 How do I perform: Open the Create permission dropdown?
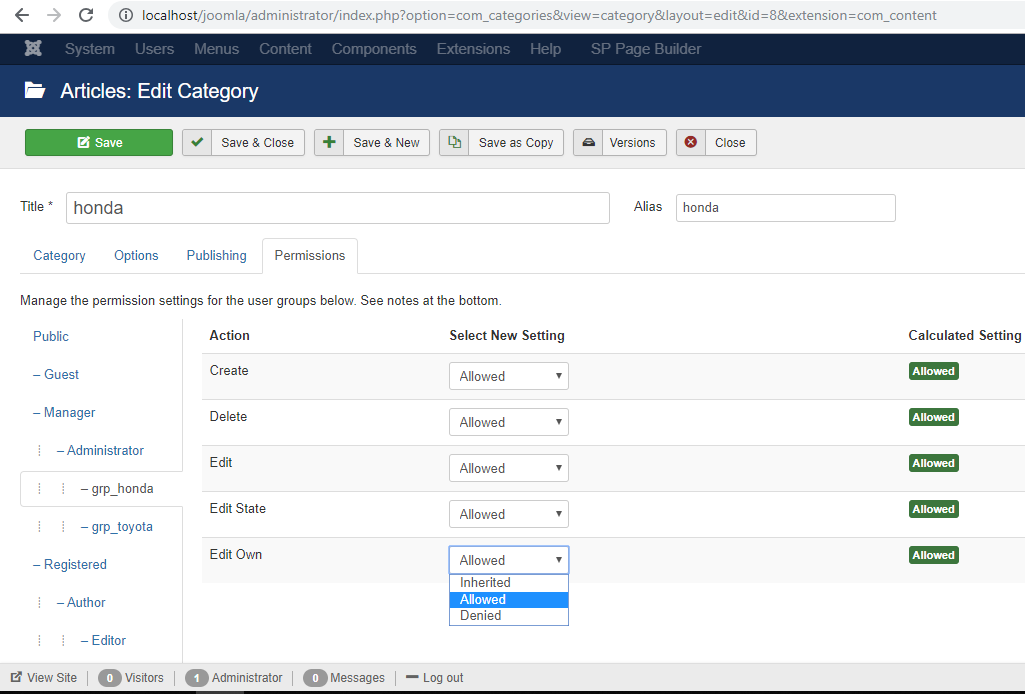(508, 376)
